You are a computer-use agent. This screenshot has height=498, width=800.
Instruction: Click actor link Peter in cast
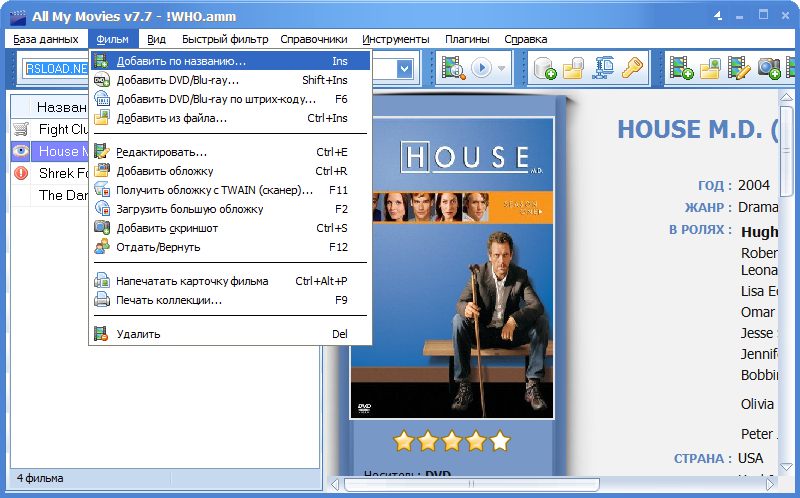(757, 434)
